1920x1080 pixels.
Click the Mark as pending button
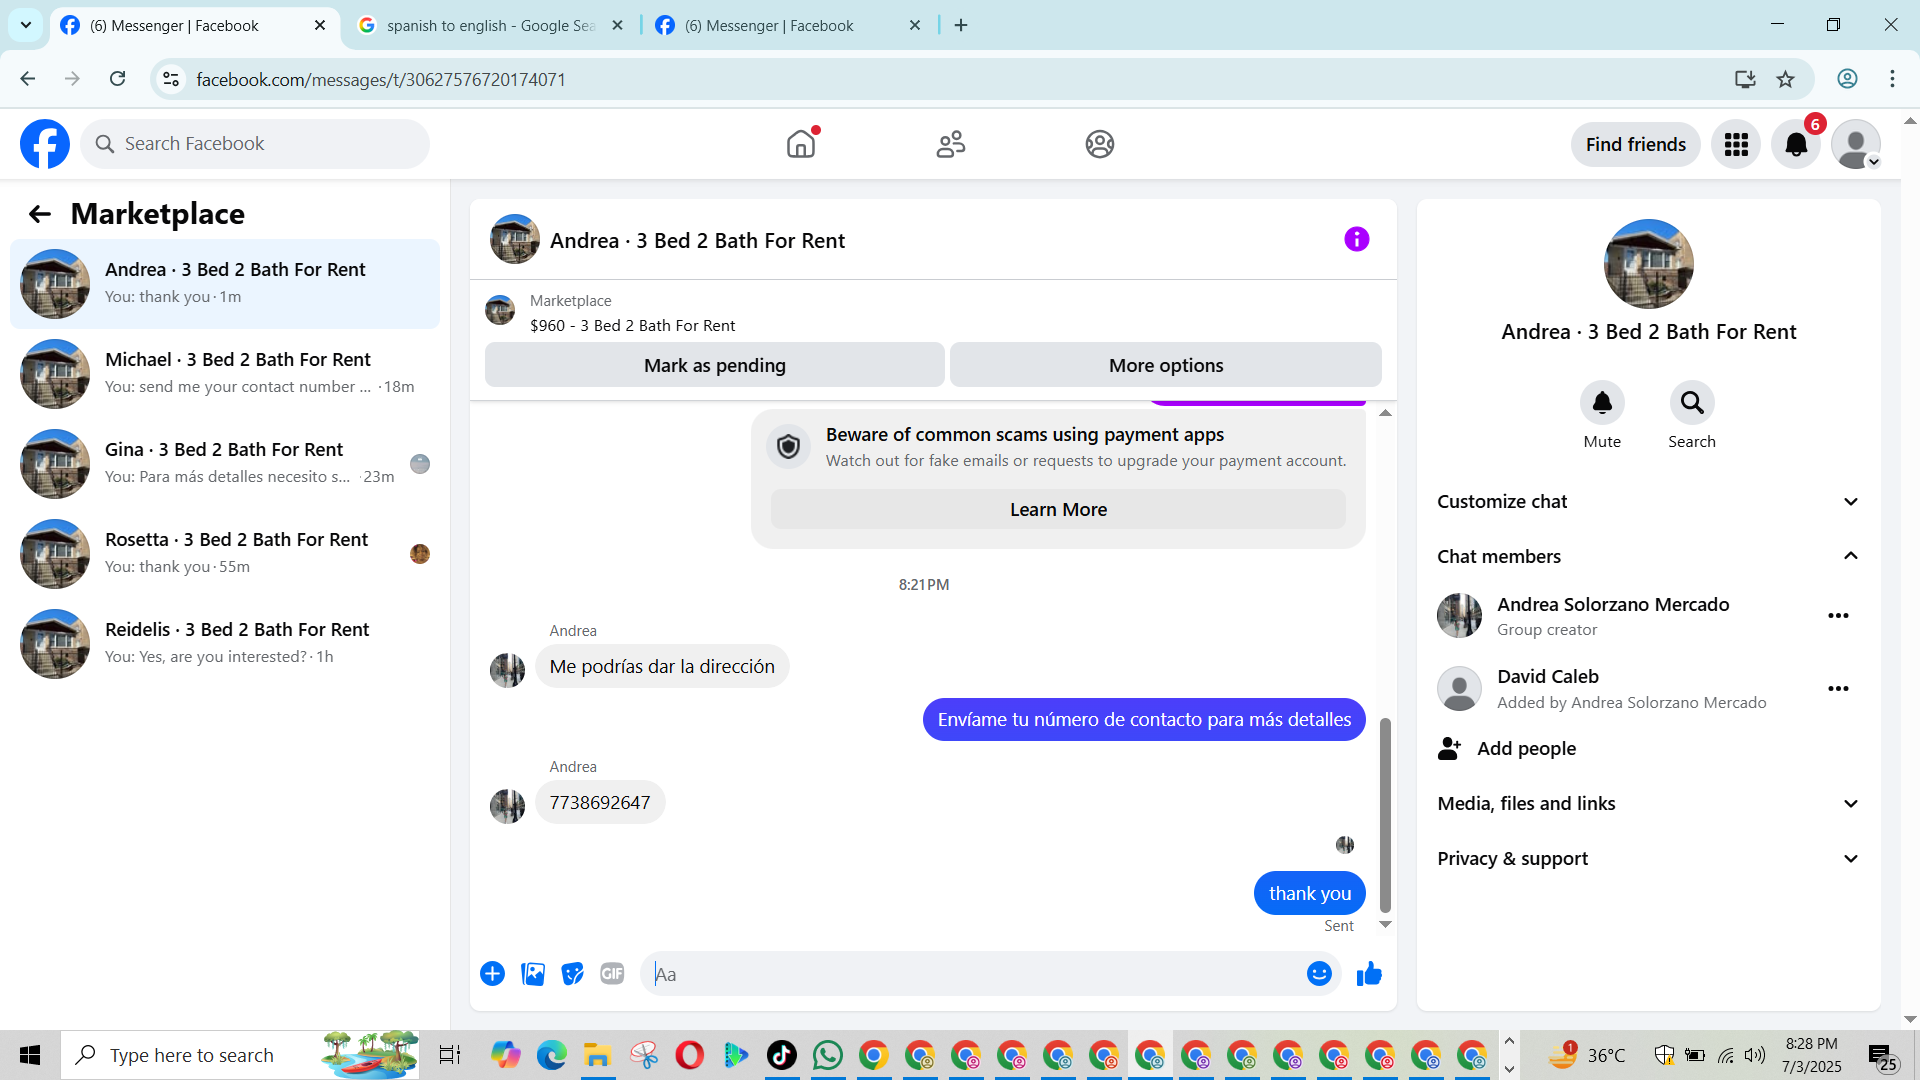click(x=714, y=366)
